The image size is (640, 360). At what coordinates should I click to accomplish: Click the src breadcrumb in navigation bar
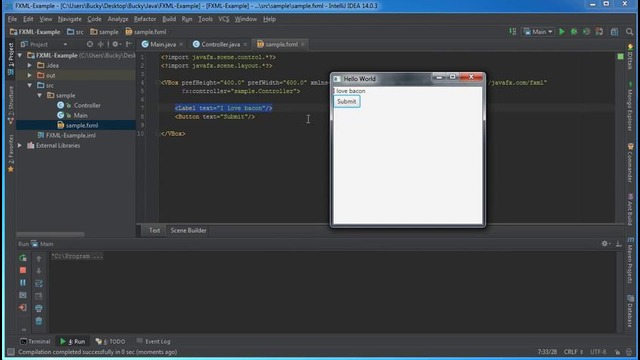coord(75,32)
